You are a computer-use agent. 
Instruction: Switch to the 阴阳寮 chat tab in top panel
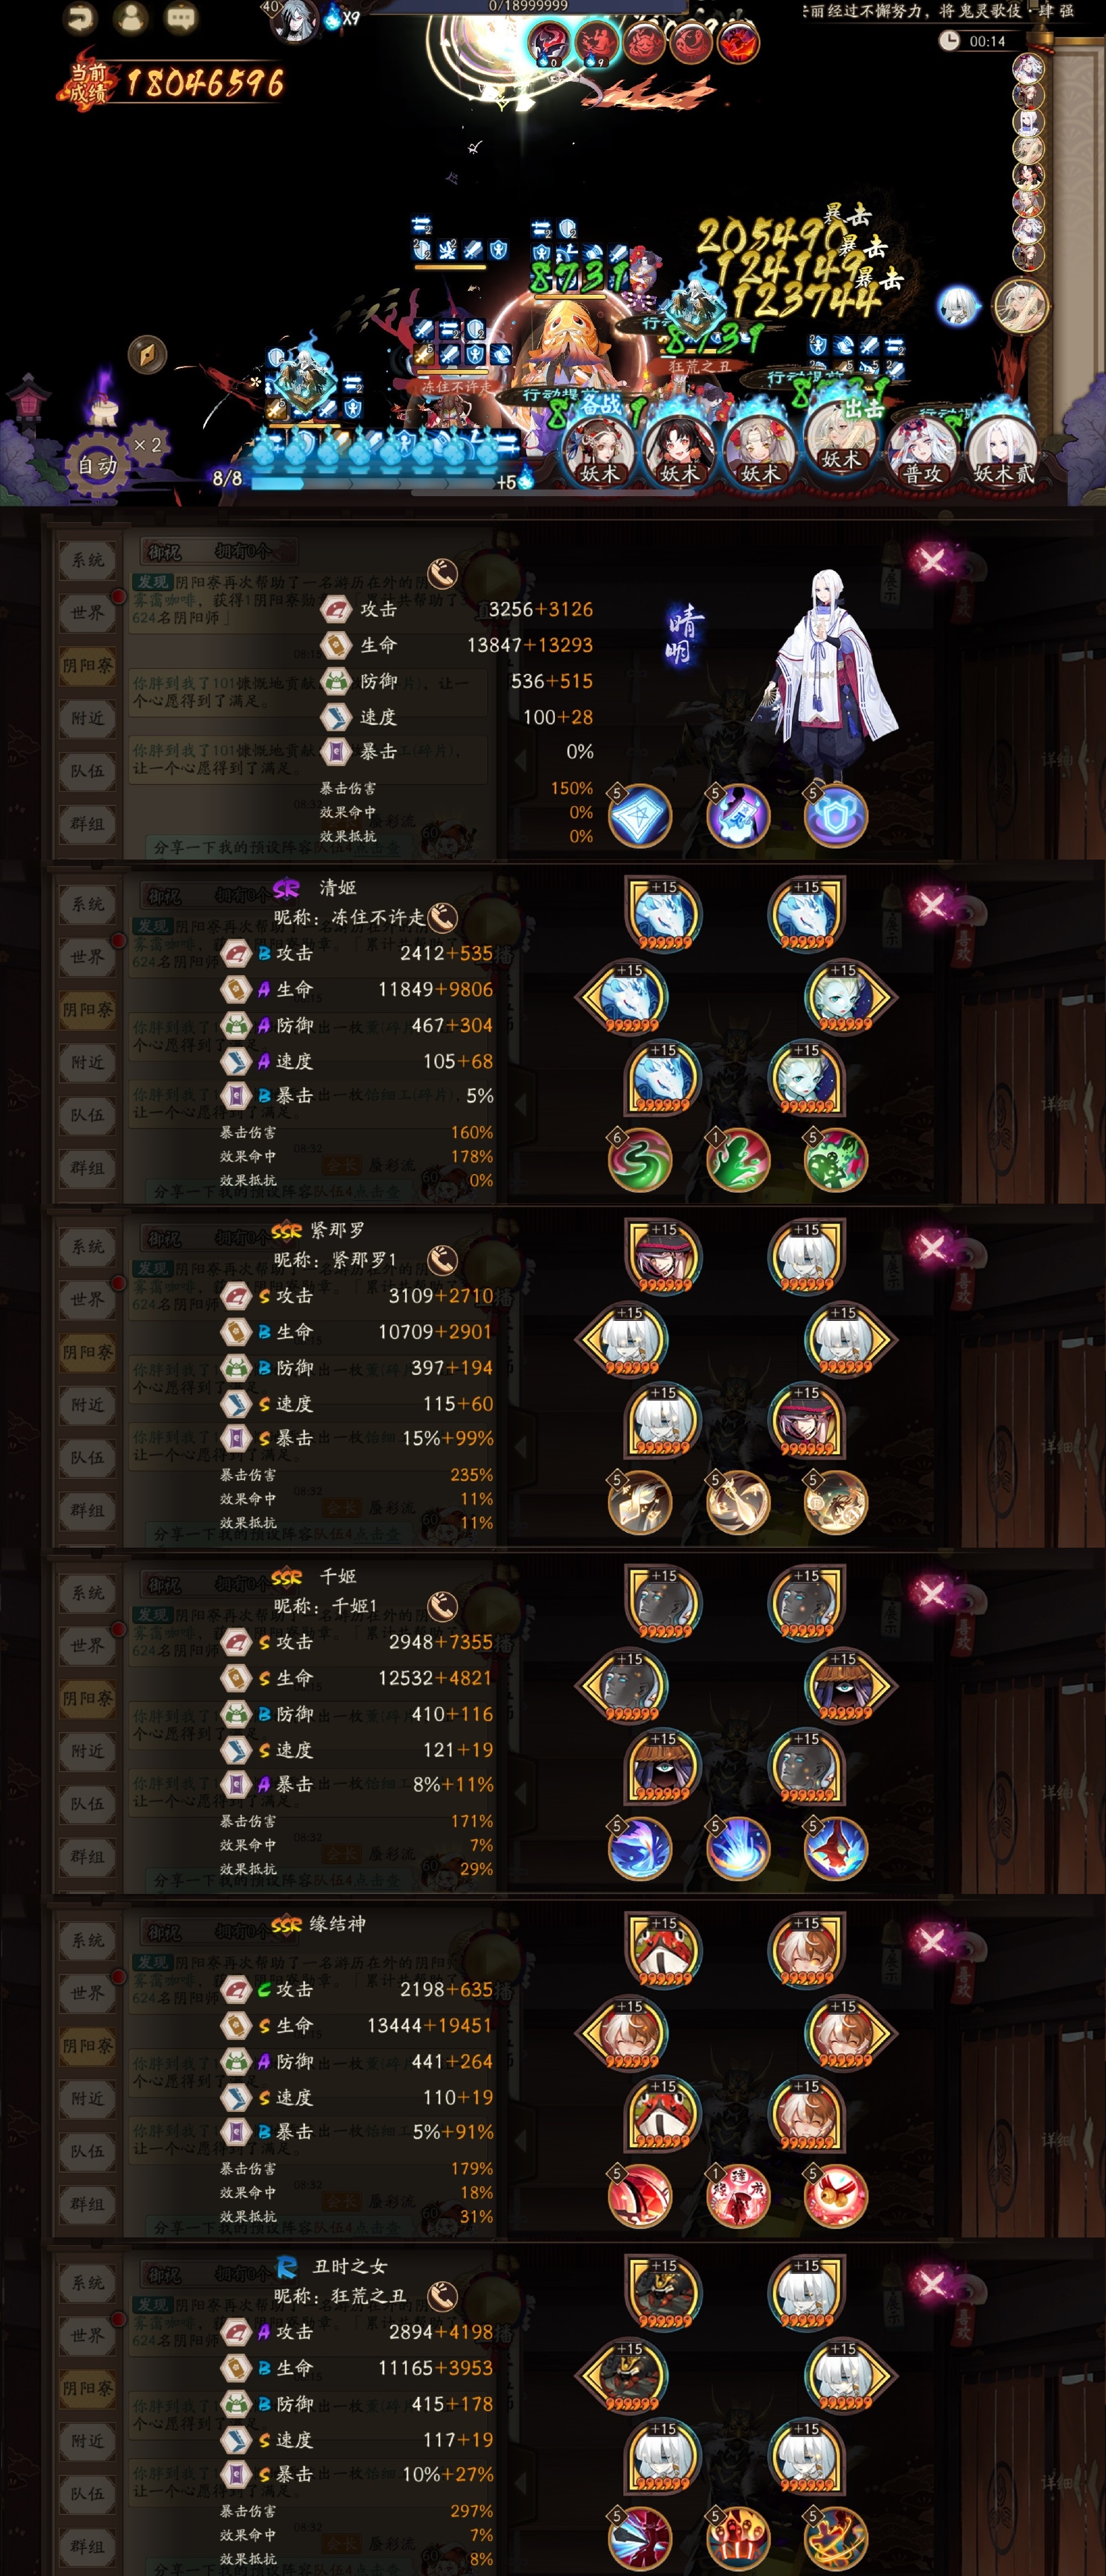88,665
